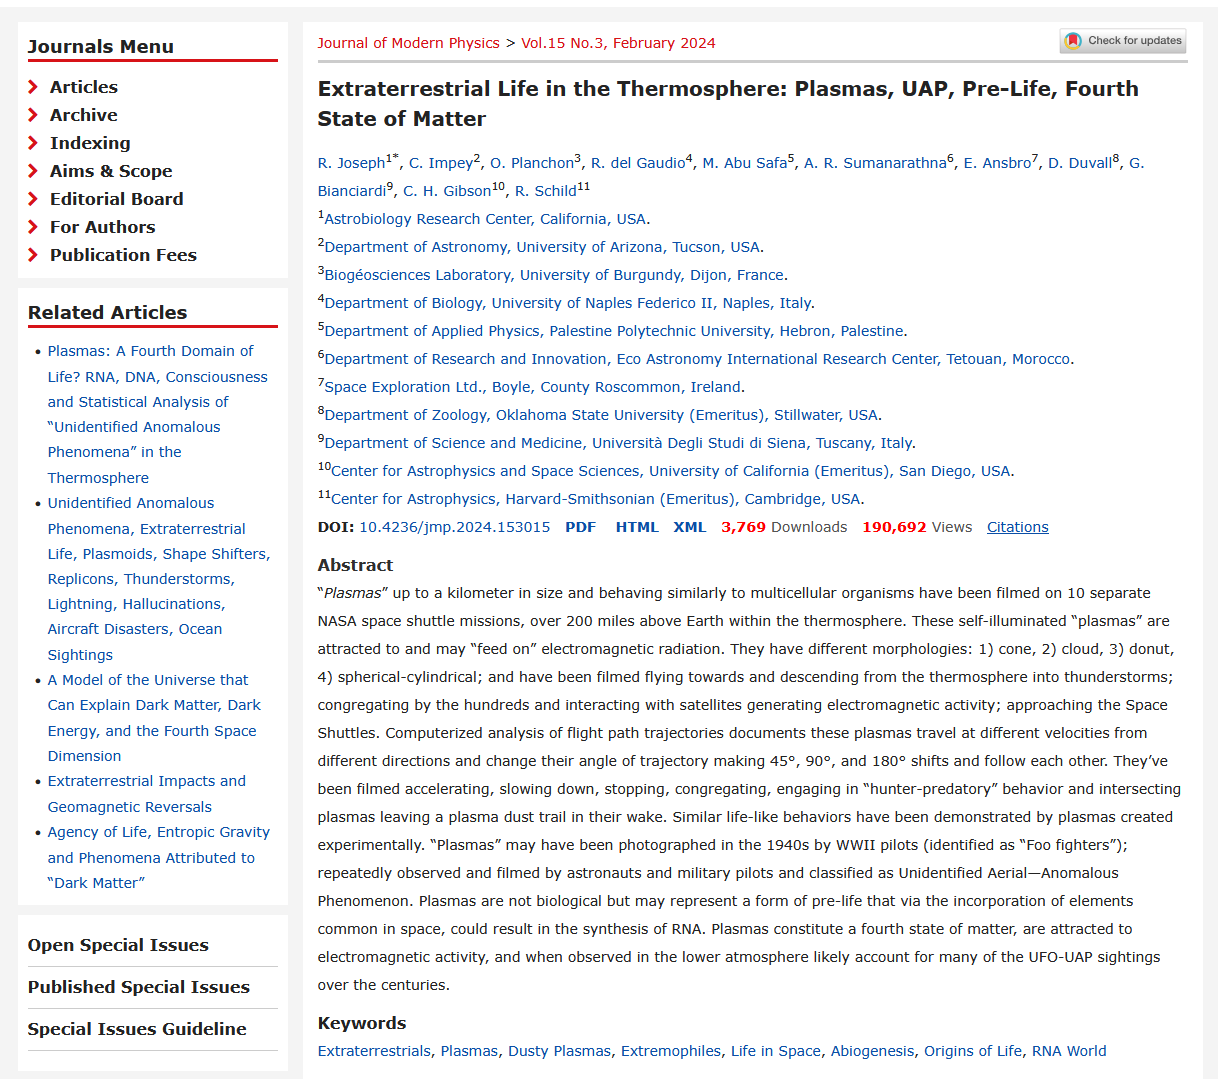Open the Special Issues Guideline
Image resolution: width=1218 pixels, height=1079 pixels.
[x=137, y=1029]
